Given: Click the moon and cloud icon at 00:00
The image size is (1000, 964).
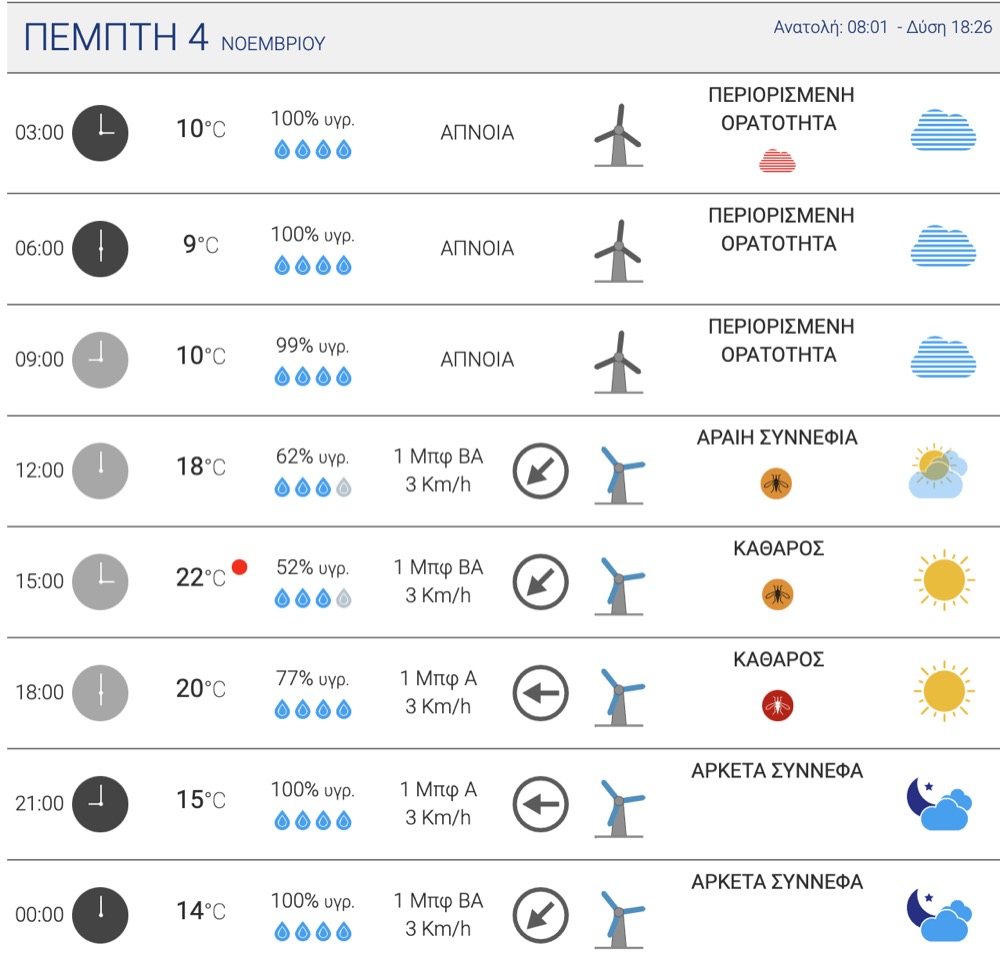Looking at the screenshot, I should pyautogui.click(x=939, y=914).
